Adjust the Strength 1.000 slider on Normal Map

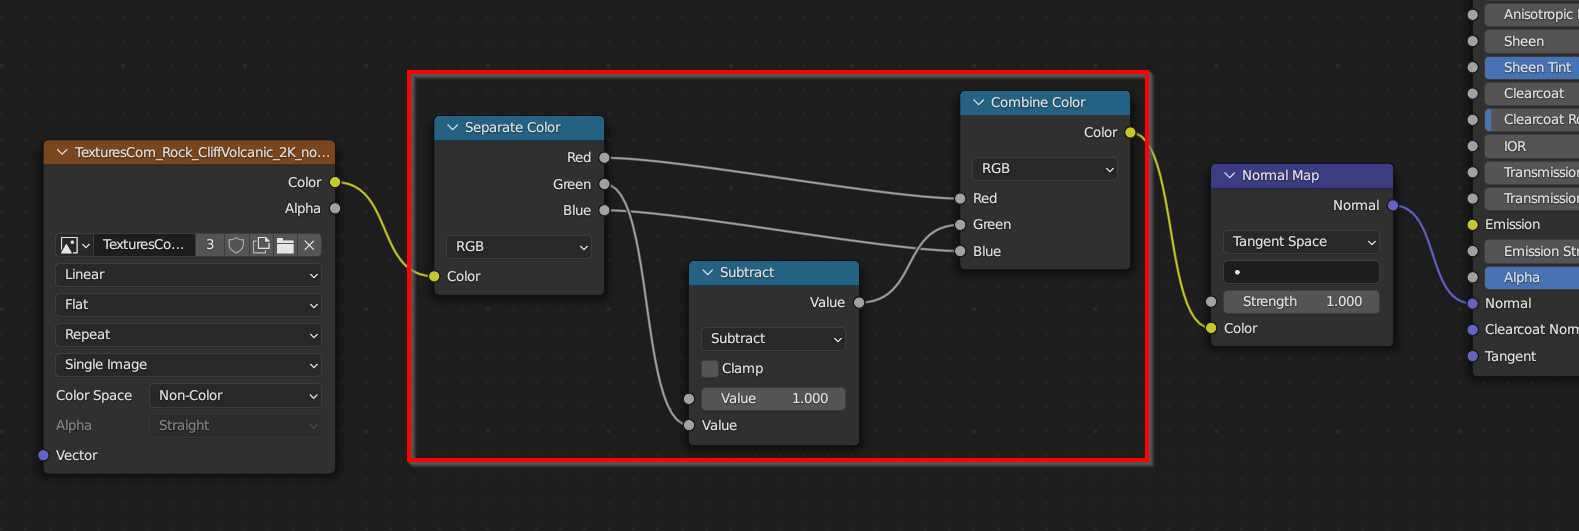point(1301,301)
